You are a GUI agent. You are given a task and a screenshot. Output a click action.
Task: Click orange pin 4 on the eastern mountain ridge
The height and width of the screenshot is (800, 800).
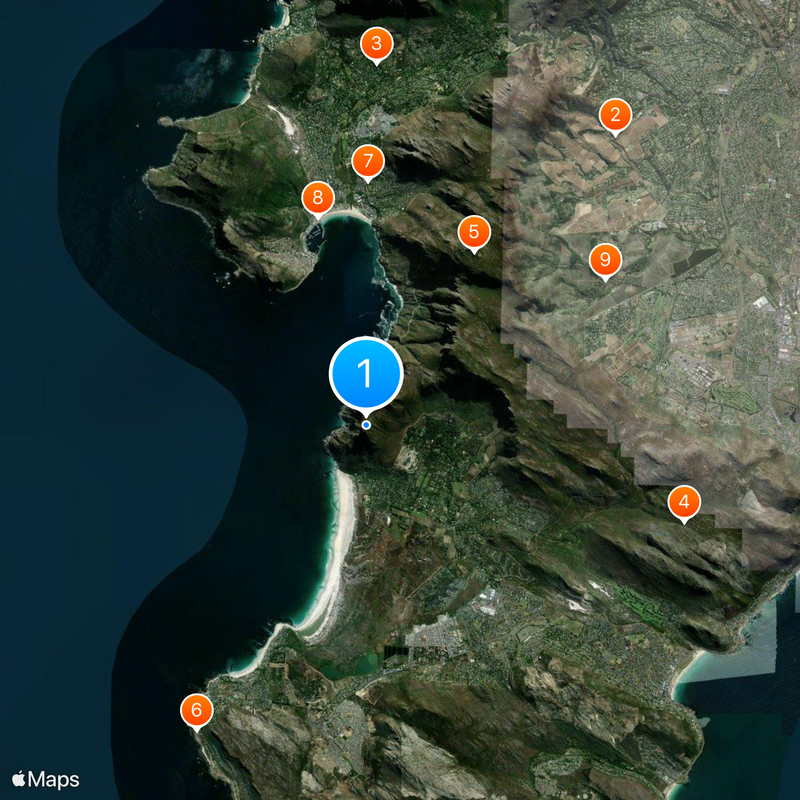685,503
